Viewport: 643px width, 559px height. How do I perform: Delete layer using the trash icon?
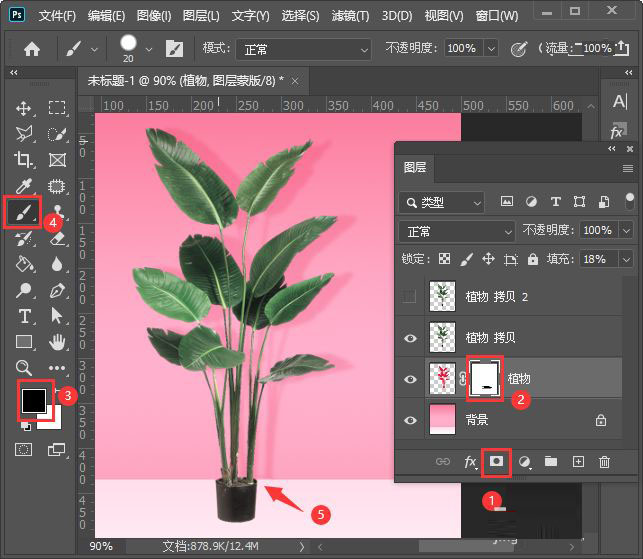tap(604, 461)
